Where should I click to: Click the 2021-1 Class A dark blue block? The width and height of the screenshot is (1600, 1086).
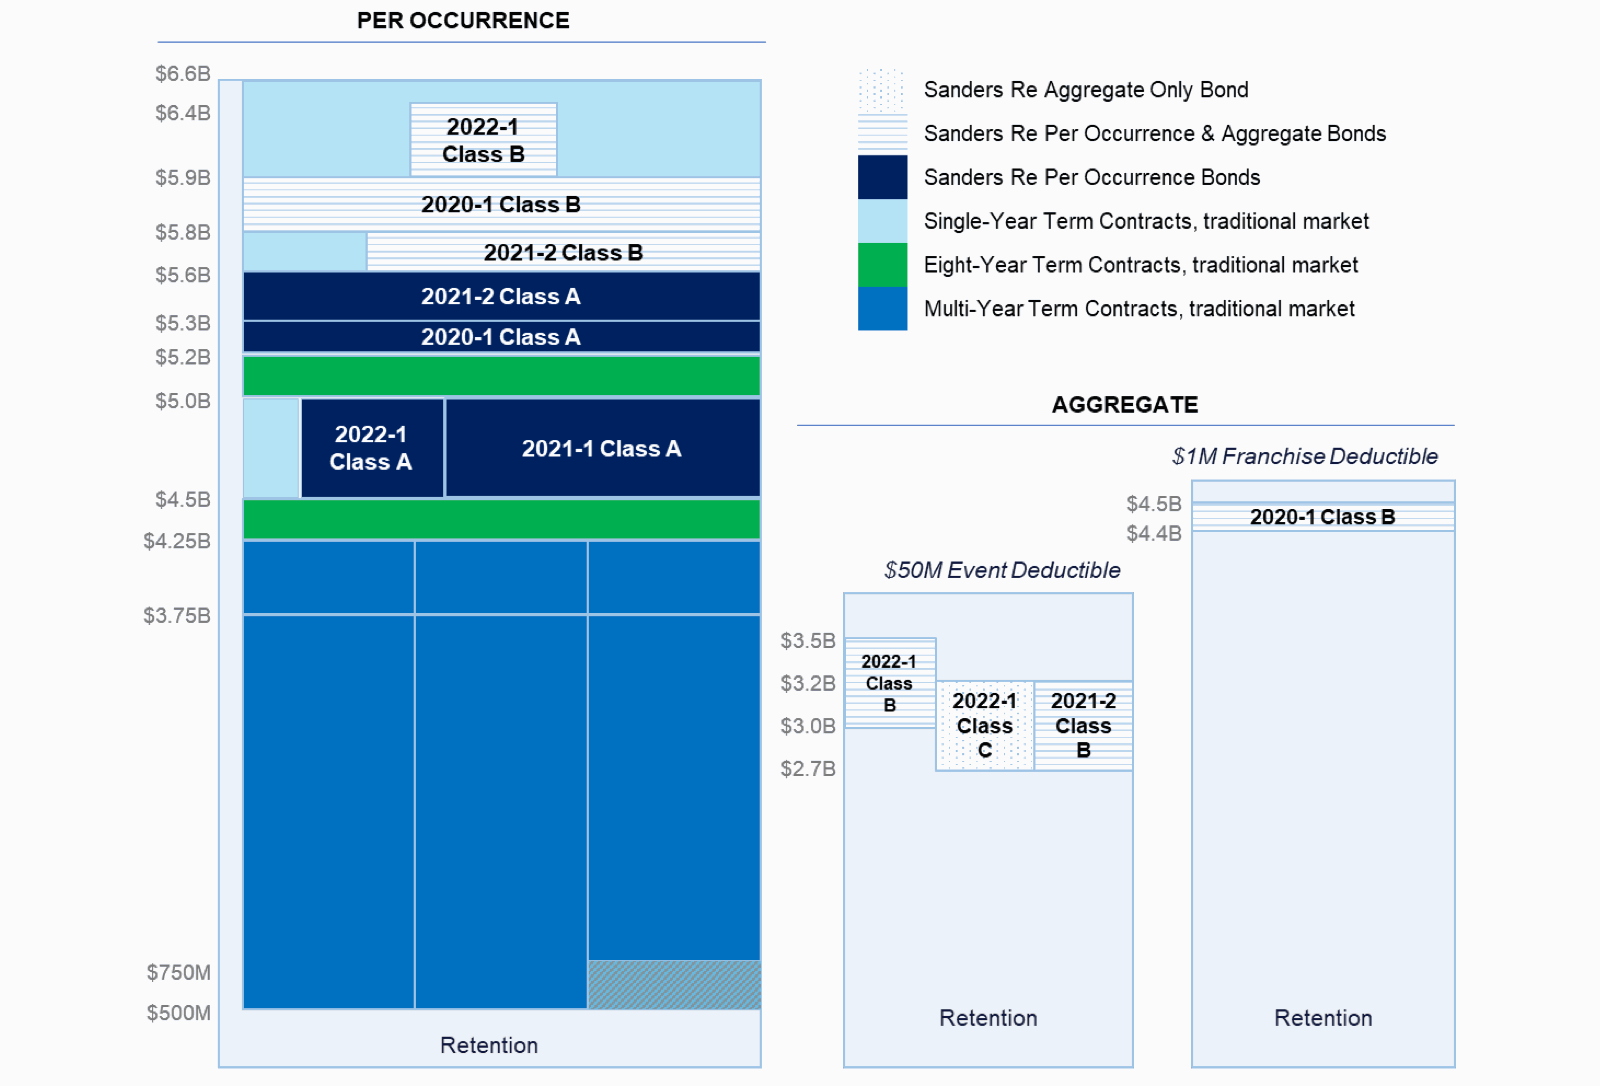coord(601,449)
